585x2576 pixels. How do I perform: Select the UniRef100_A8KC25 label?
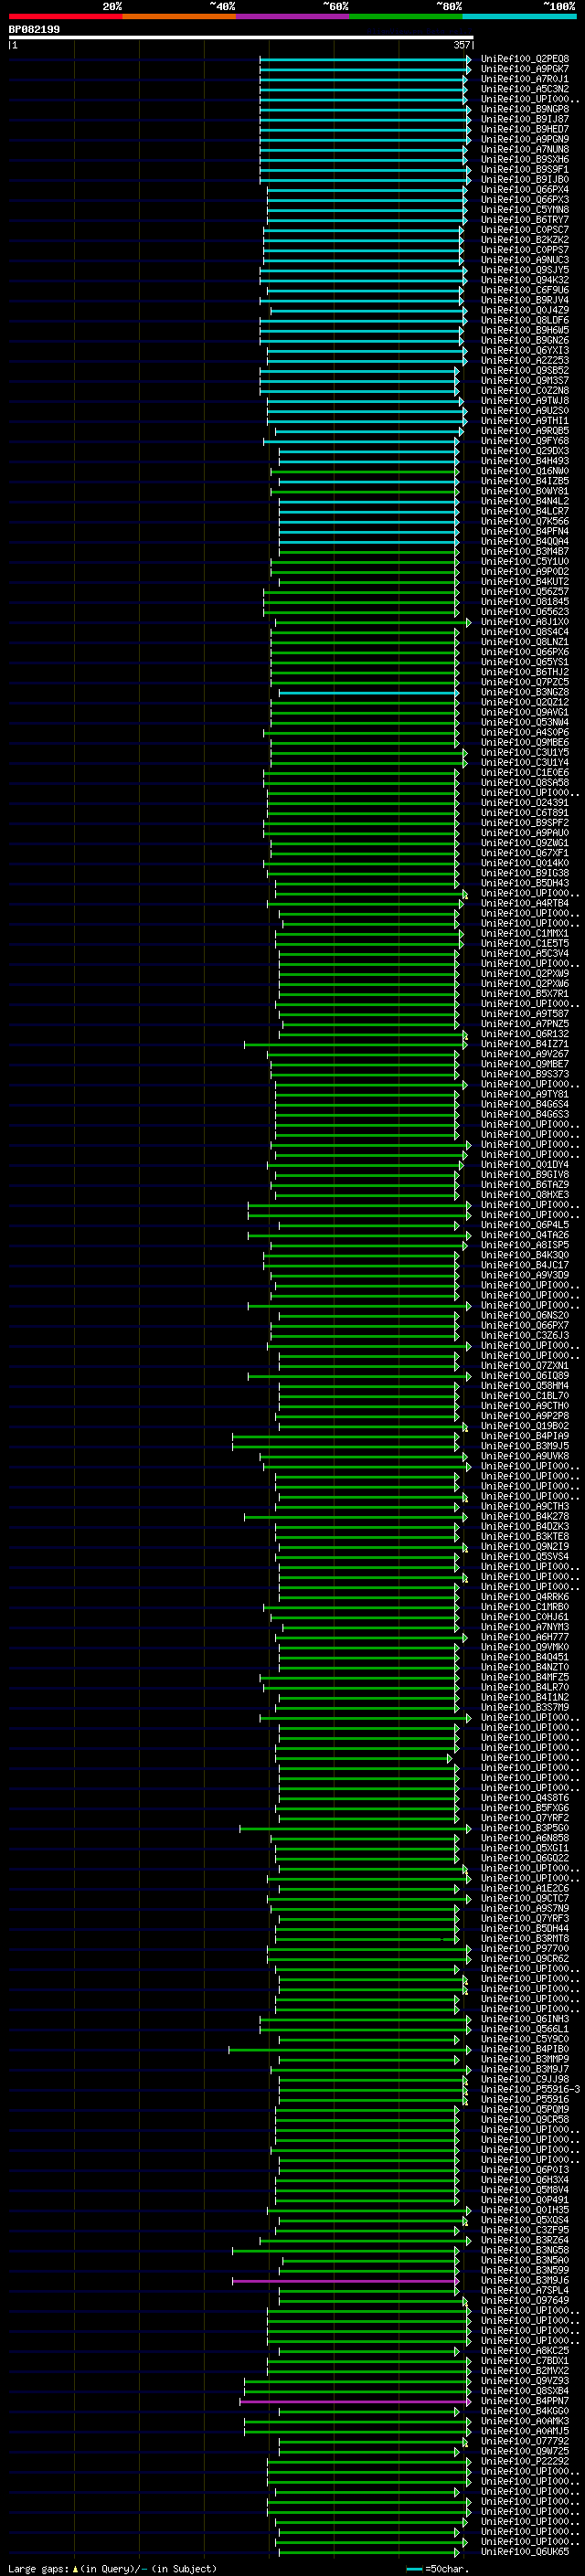[524, 2350]
